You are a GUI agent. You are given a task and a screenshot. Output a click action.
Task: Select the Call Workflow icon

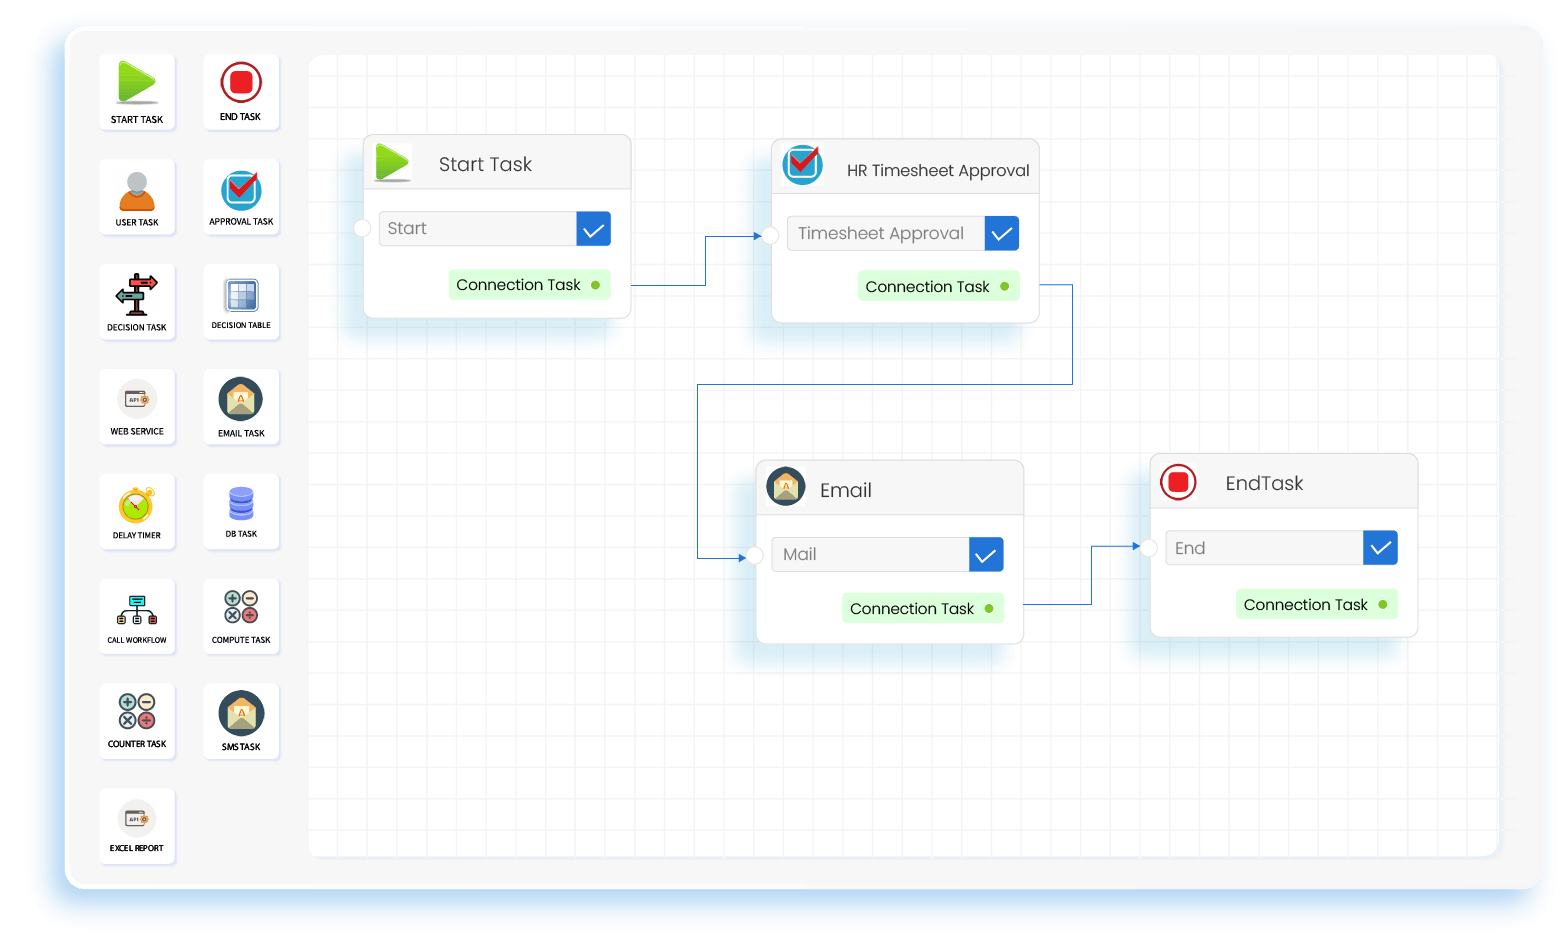[x=137, y=617]
